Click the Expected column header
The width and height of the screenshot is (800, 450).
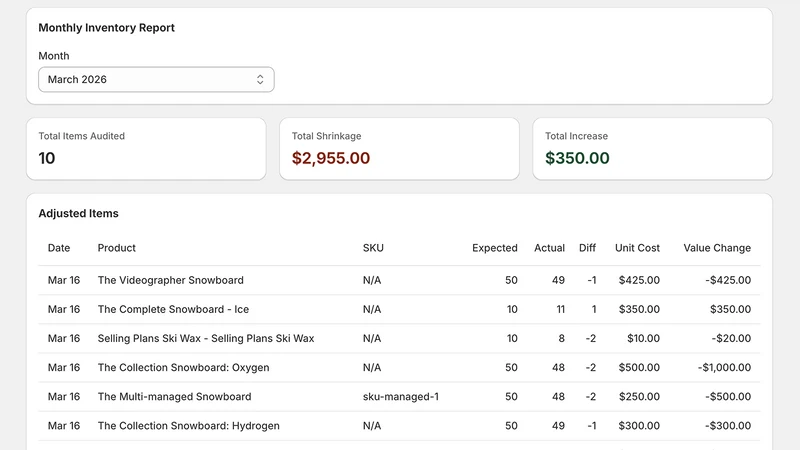[x=494, y=248]
